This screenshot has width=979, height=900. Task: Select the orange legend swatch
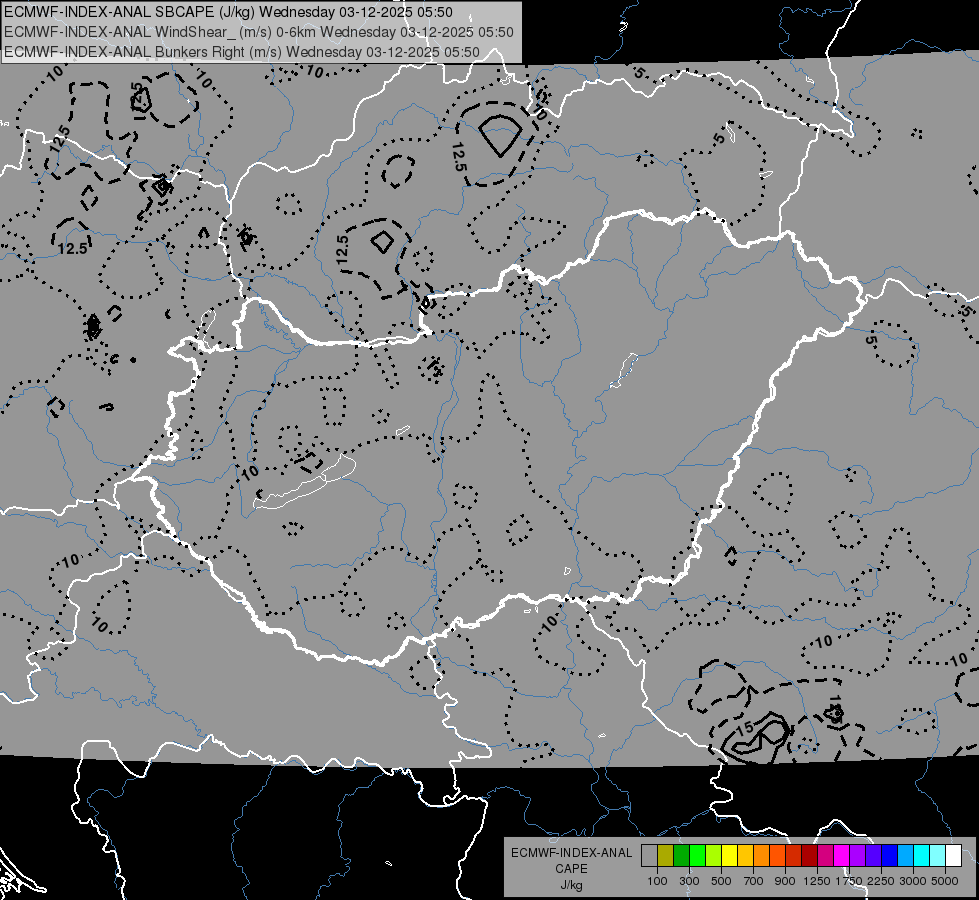[x=762, y=856]
